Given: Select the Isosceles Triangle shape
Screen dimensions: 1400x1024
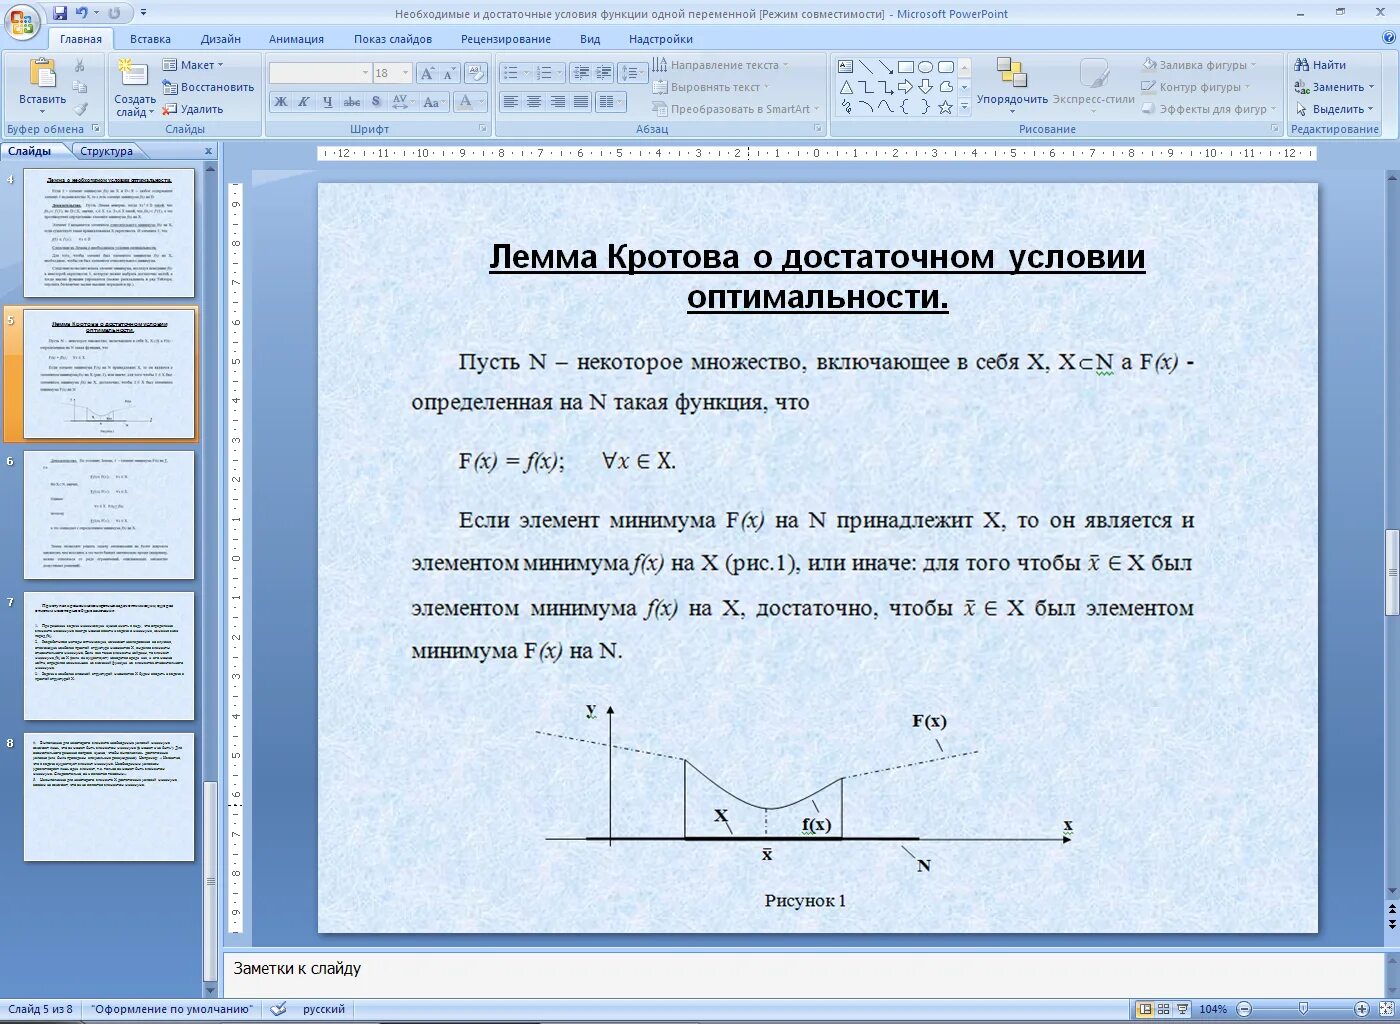Looking at the screenshot, I should [x=845, y=87].
